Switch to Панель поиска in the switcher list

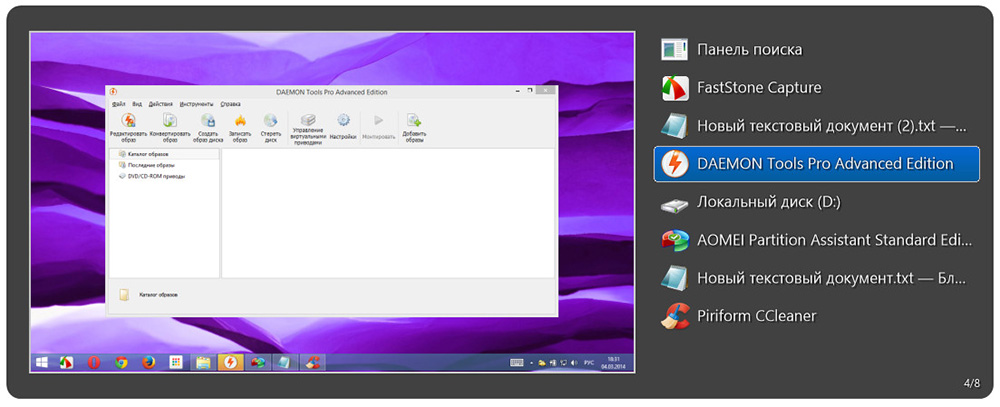[816, 50]
